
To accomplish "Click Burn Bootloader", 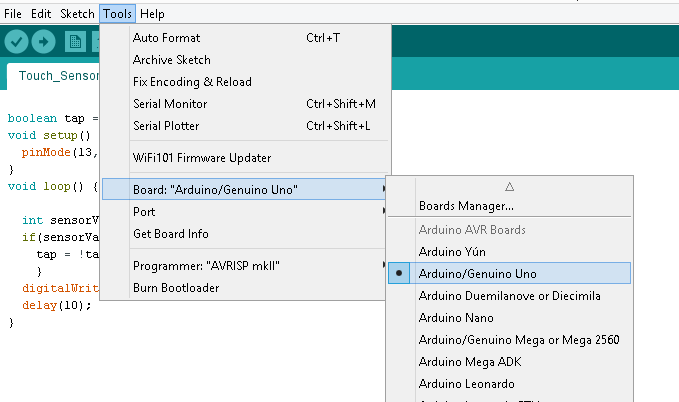I will click(244, 288).
